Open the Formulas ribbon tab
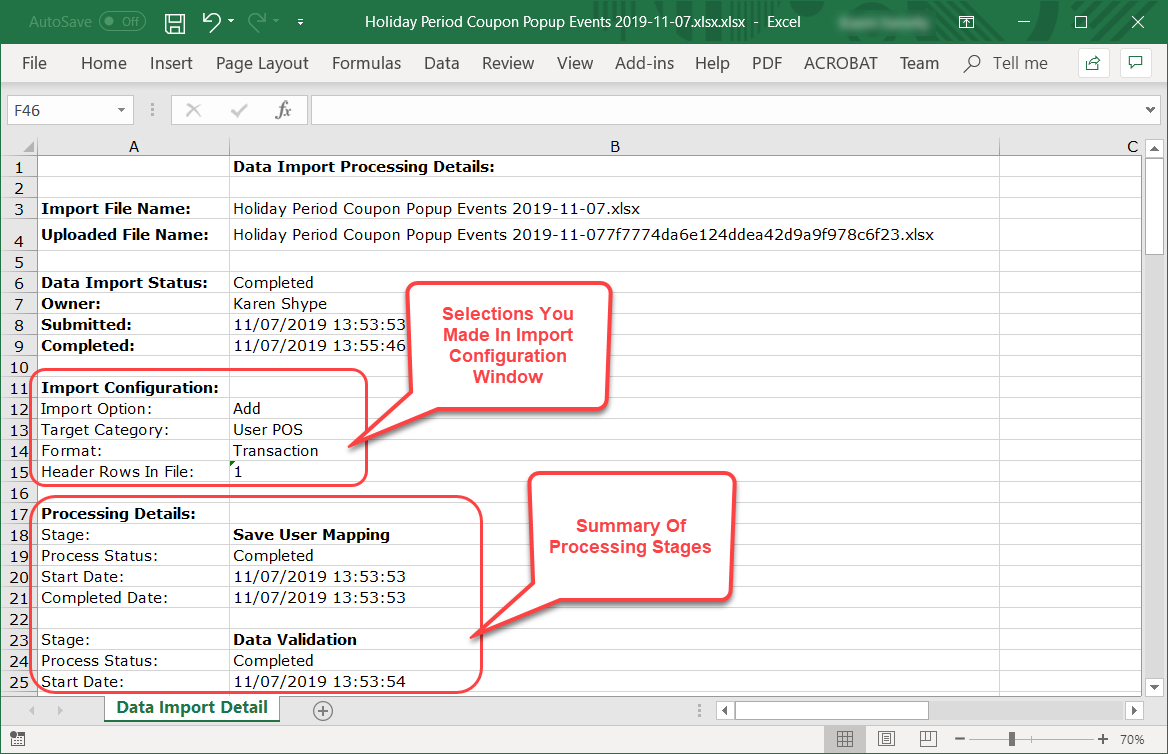This screenshot has height=754, width=1168. tap(366, 63)
